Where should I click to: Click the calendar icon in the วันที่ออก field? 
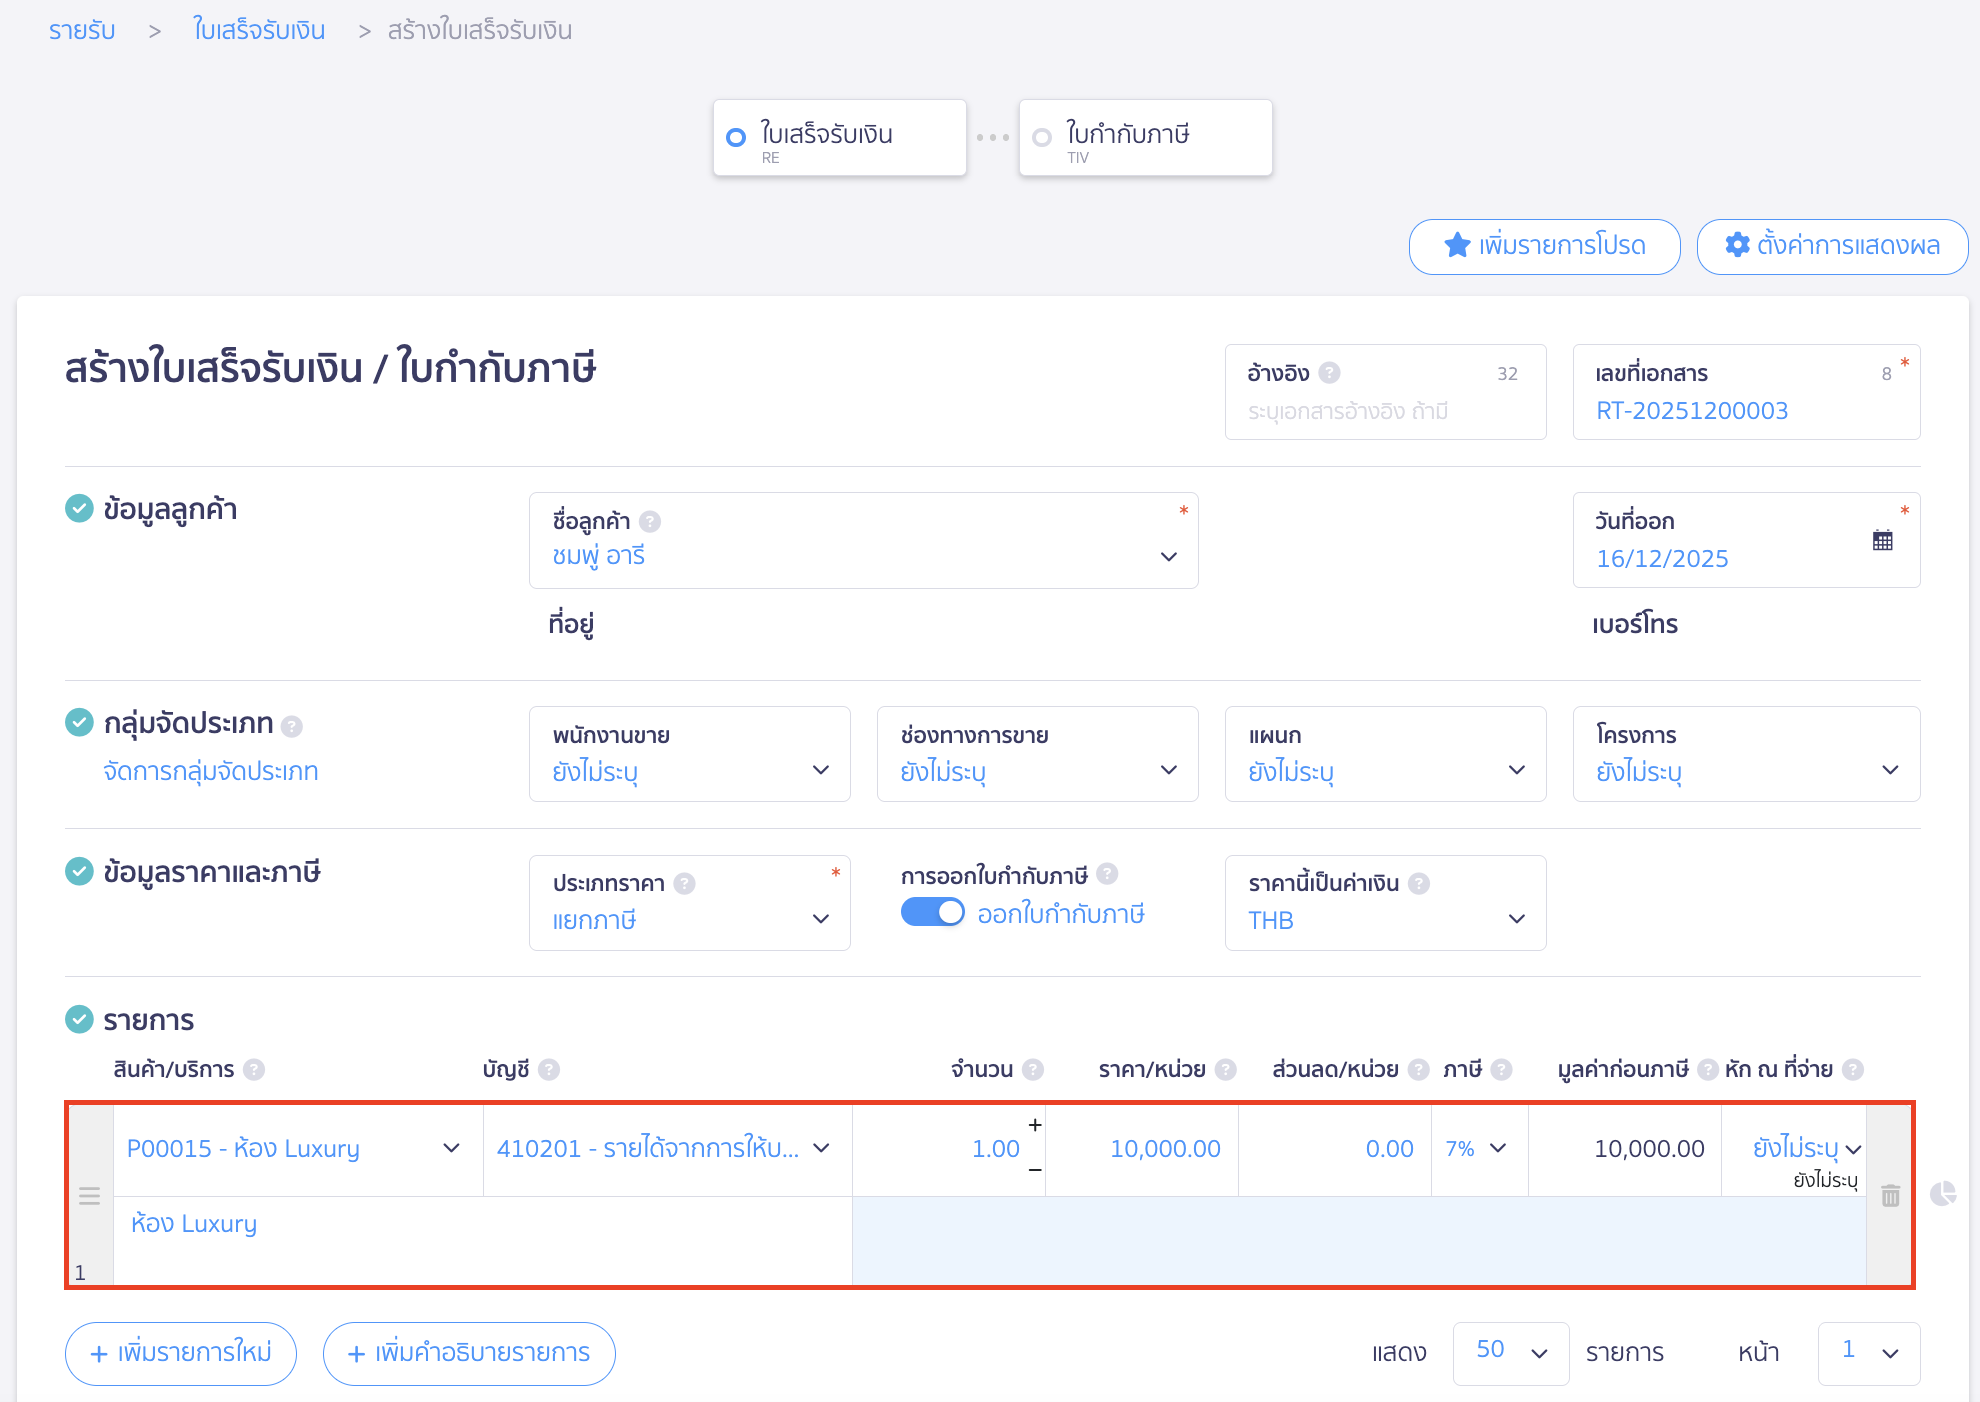[1882, 541]
